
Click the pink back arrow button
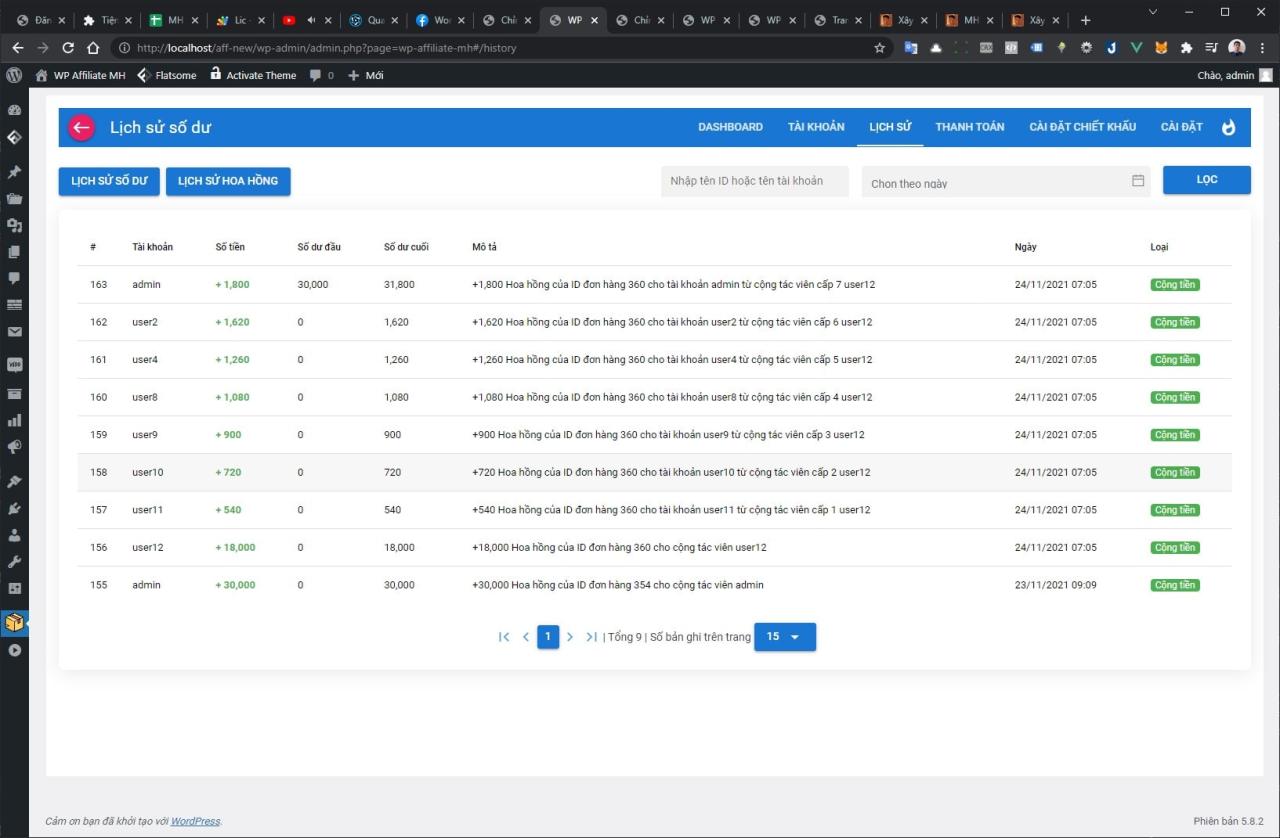pos(81,127)
